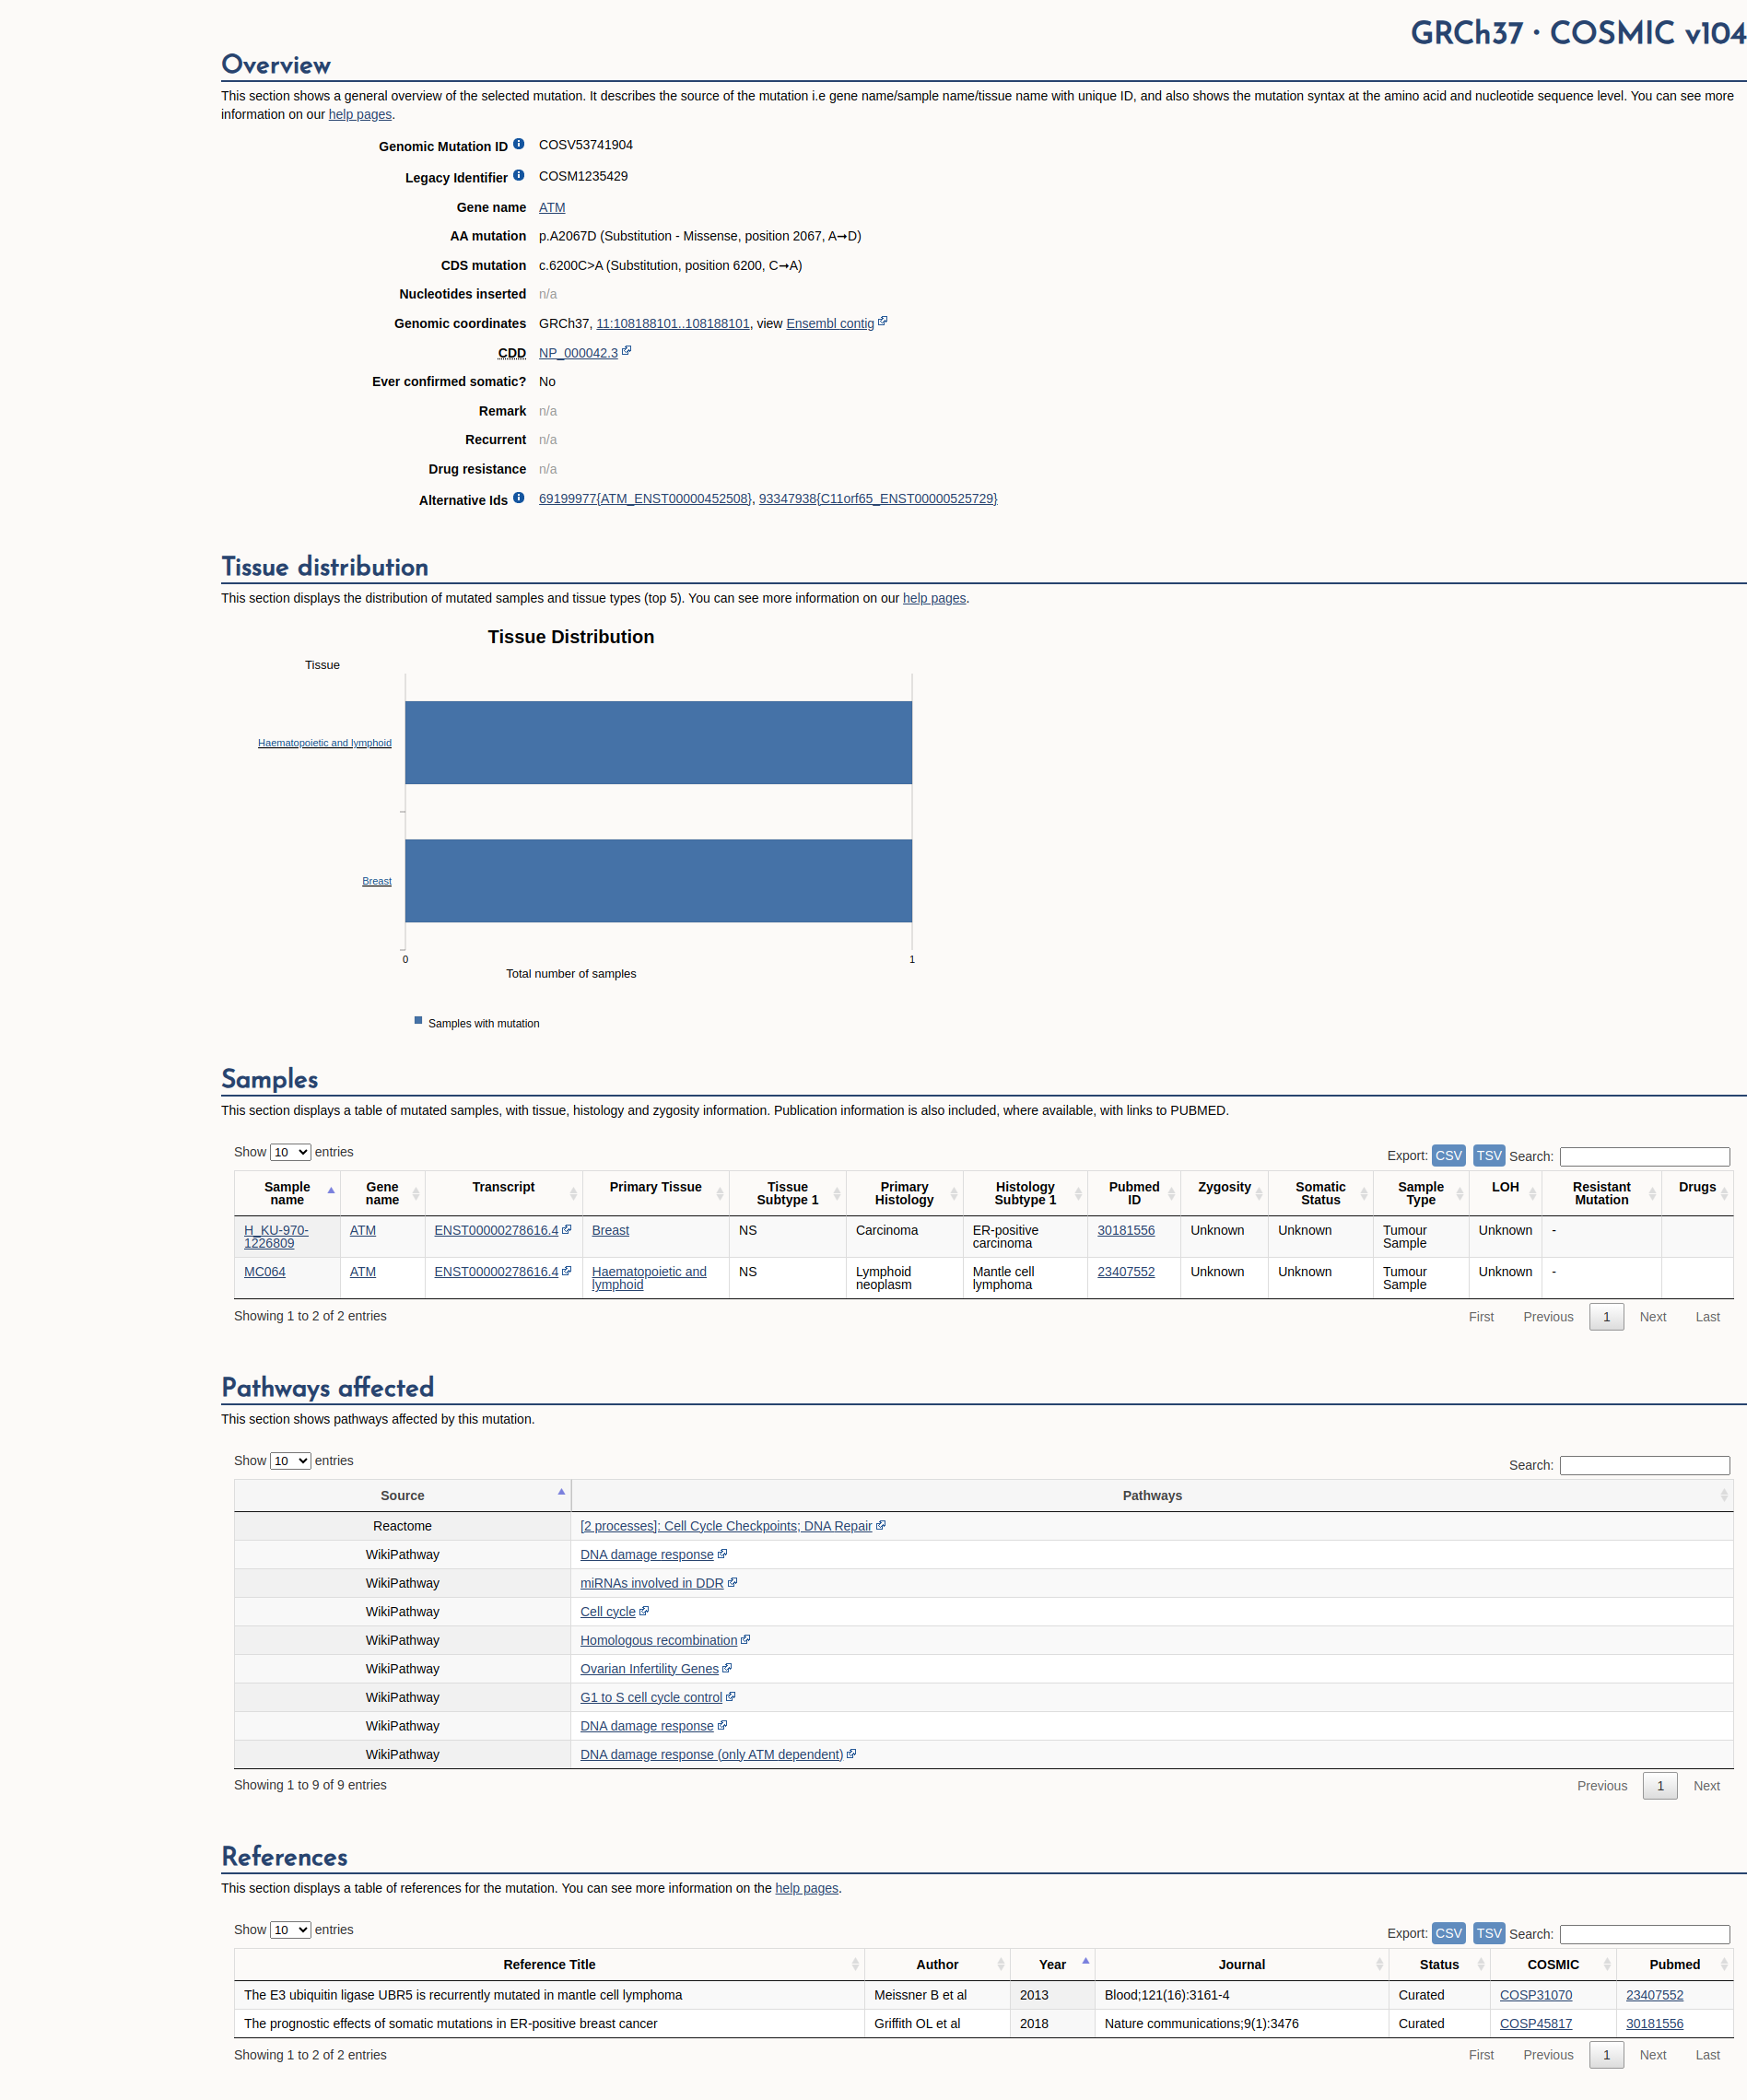Sort Samples table by LOH

[1505, 1193]
